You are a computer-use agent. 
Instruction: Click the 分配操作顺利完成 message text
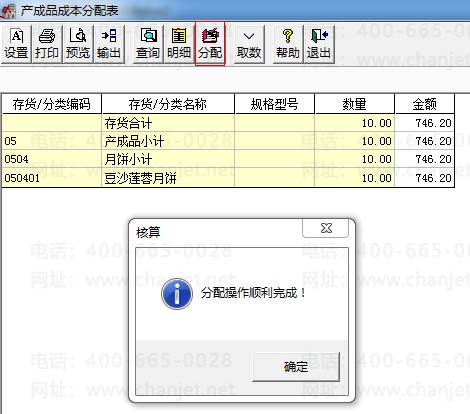click(x=253, y=293)
